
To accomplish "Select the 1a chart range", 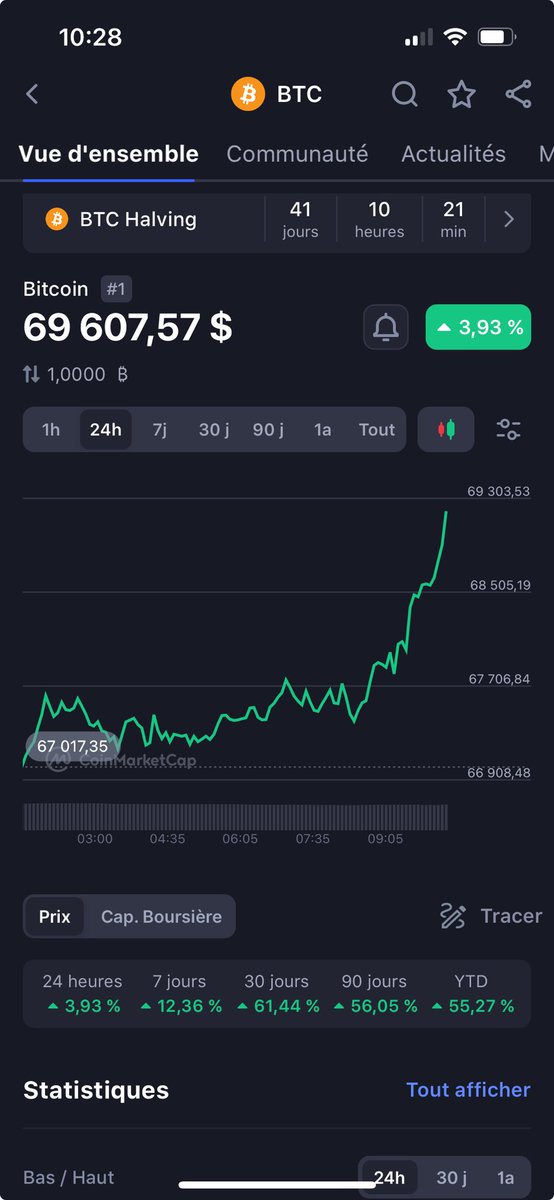I will coord(322,430).
